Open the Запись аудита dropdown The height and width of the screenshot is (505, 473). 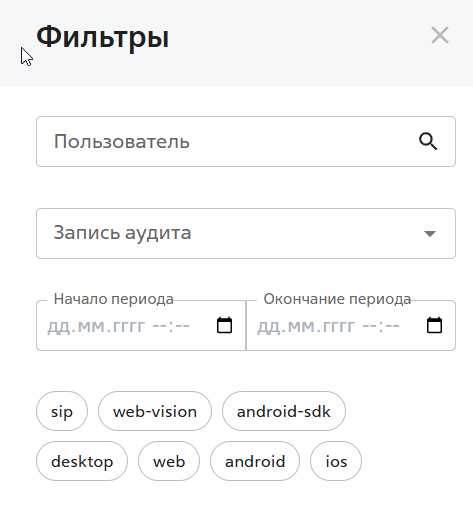click(246, 233)
